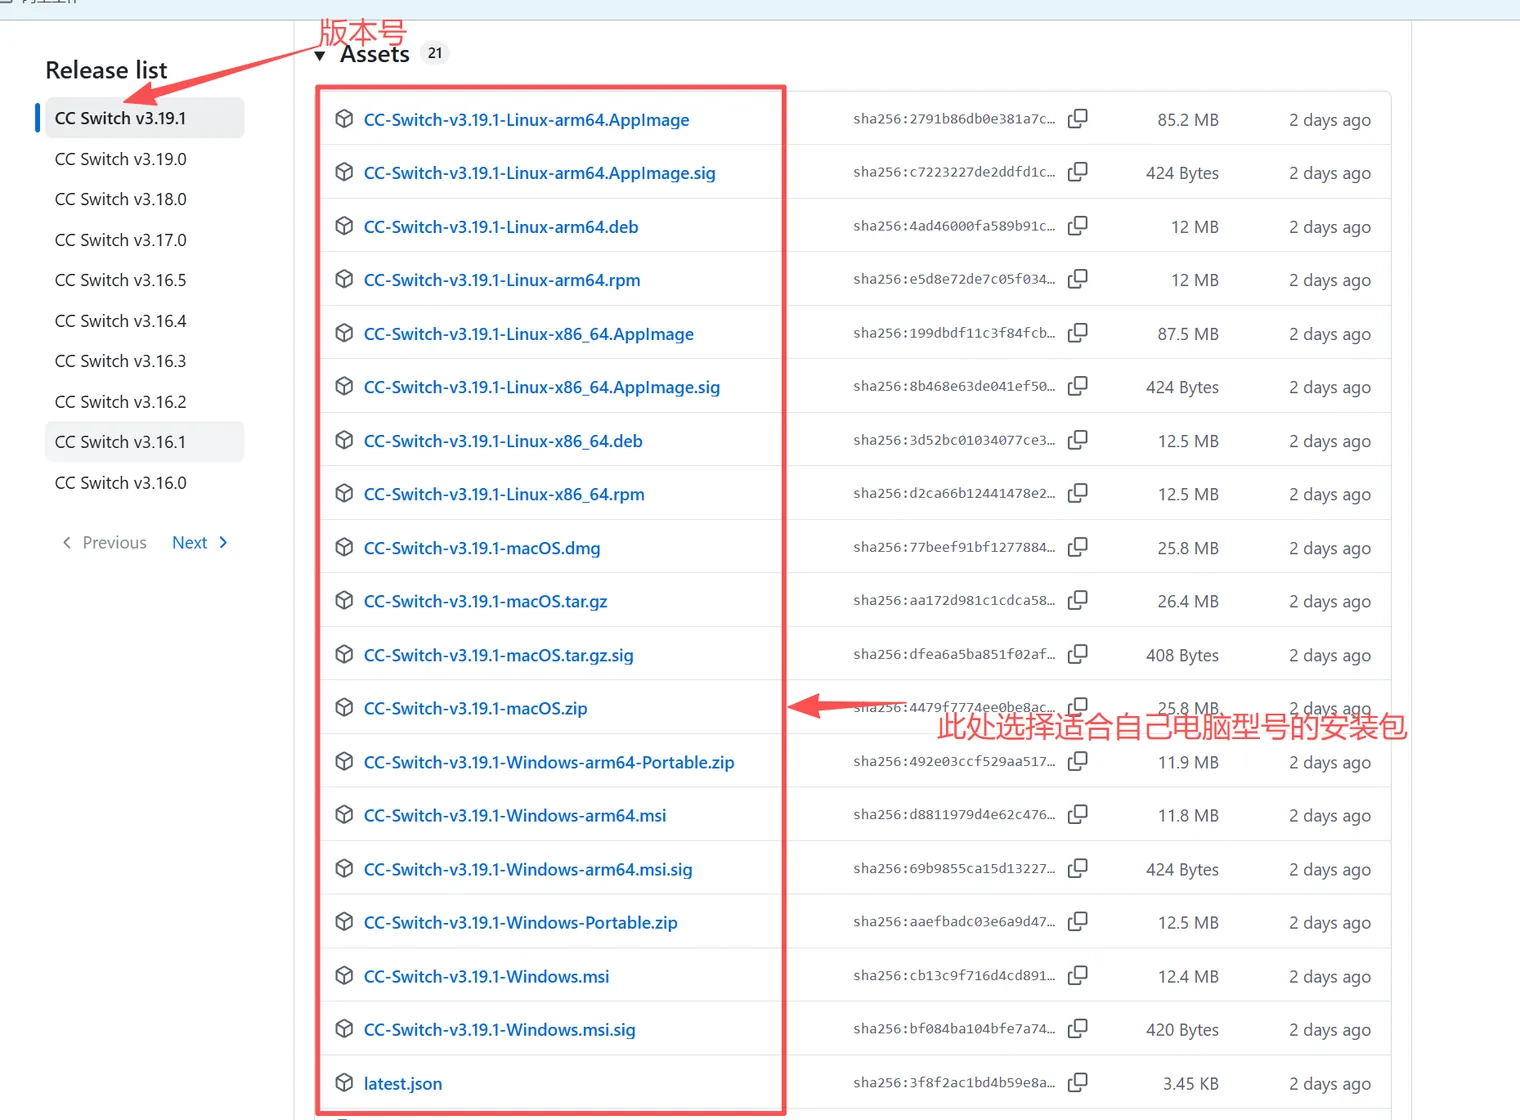Image resolution: width=1520 pixels, height=1120 pixels.
Task: Copy sha256 hash for Linux-arm64.AppImage.sig
Action: click(x=1077, y=172)
